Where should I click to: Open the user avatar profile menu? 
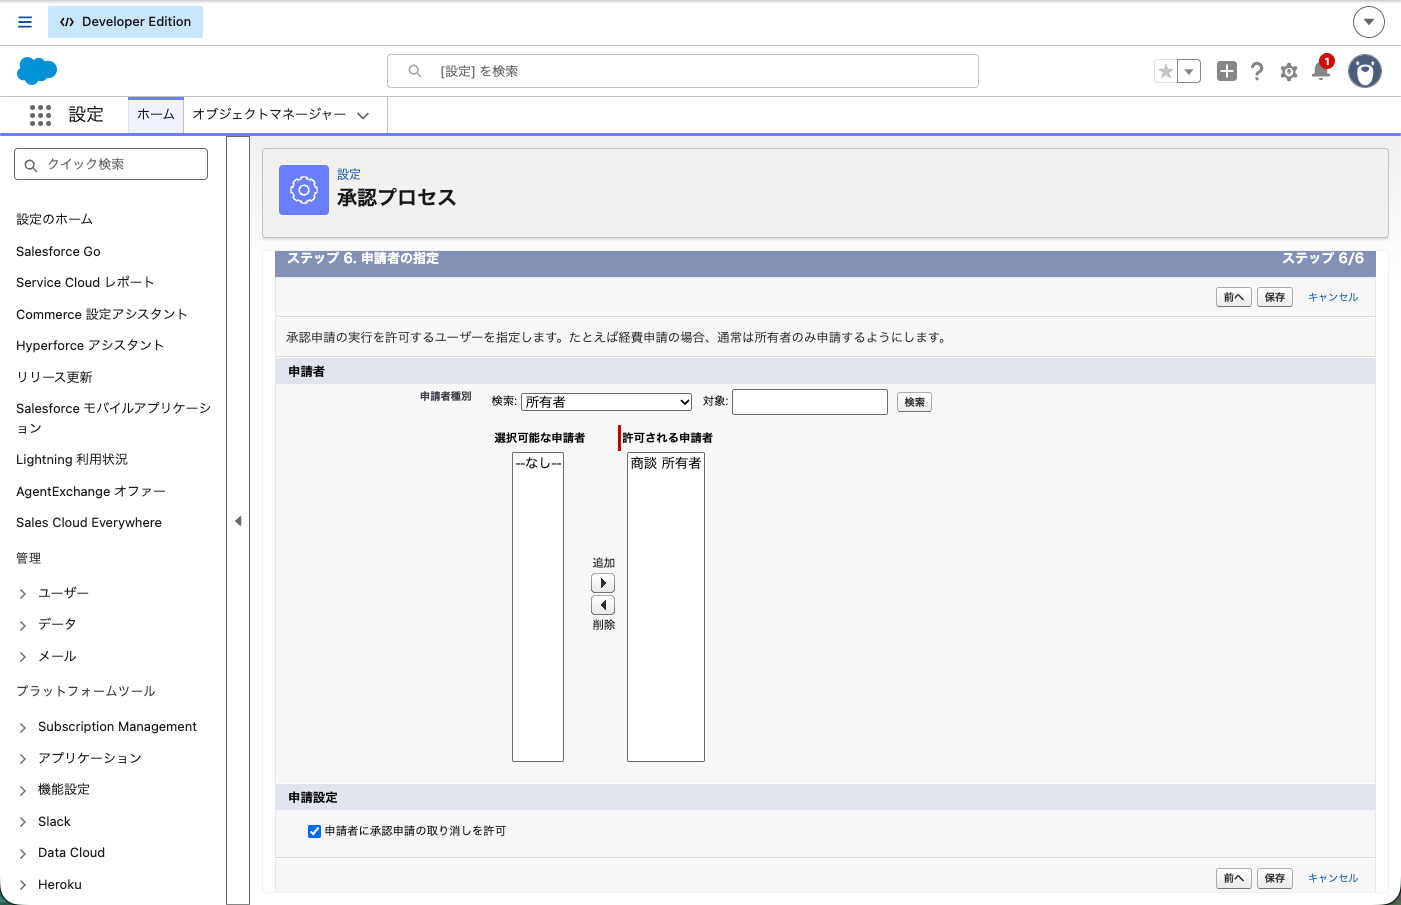tap(1365, 71)
